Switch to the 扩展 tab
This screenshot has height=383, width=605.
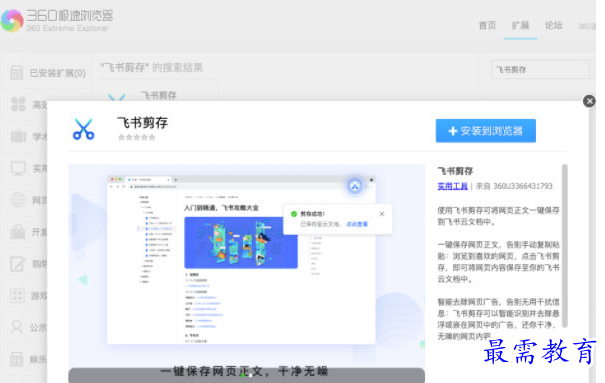(x=520, y=25)
